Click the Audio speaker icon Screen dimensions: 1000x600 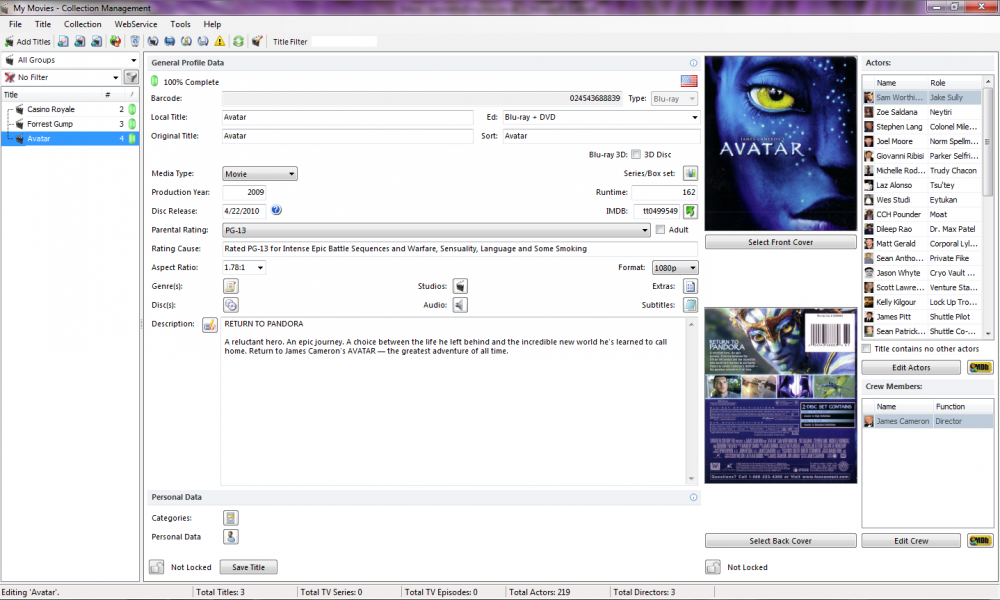(460, 305)
